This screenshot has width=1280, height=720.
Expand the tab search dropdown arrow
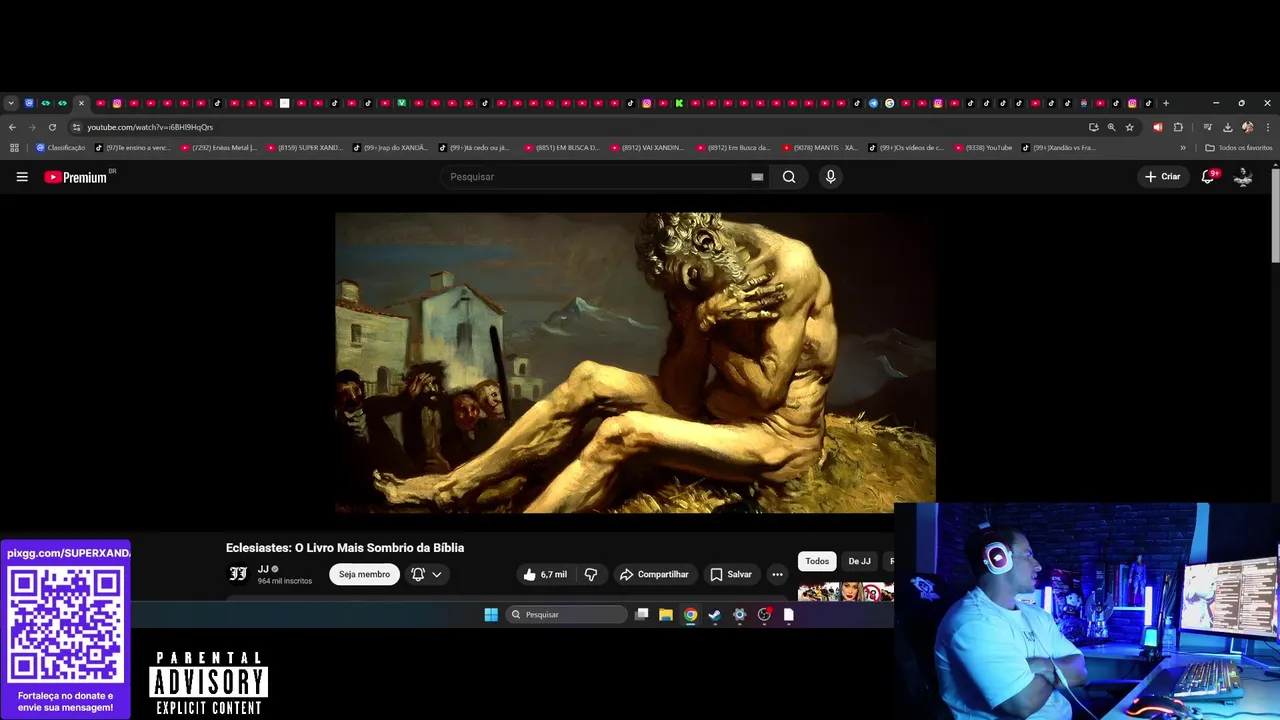coord(11,103)
